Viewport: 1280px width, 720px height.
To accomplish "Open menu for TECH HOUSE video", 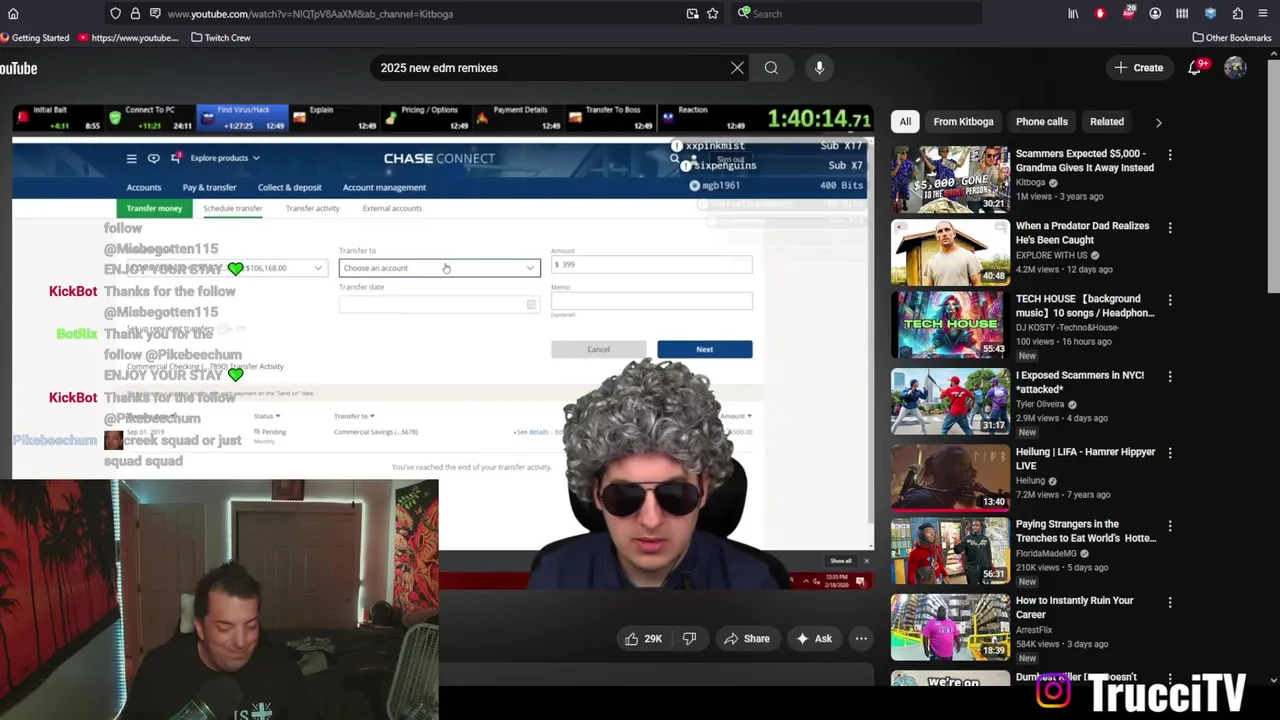I will pos(1170,300).
